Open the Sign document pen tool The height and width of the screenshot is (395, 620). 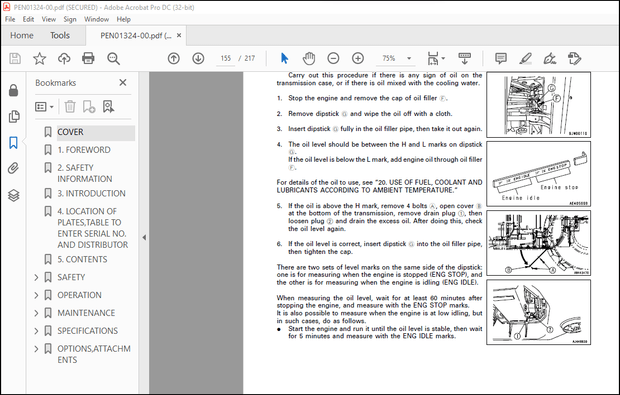550,59
